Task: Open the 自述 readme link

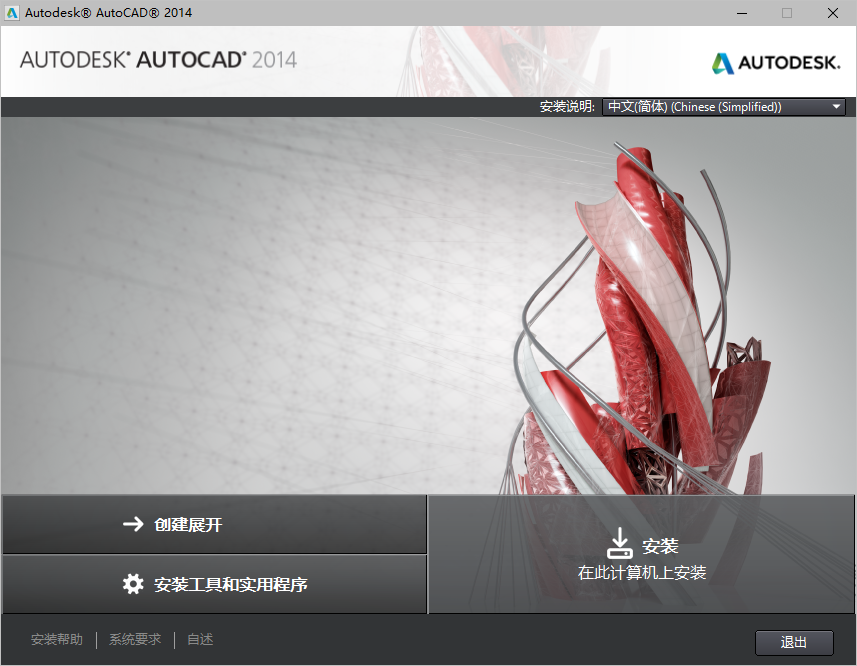Action: click(199, 639)
